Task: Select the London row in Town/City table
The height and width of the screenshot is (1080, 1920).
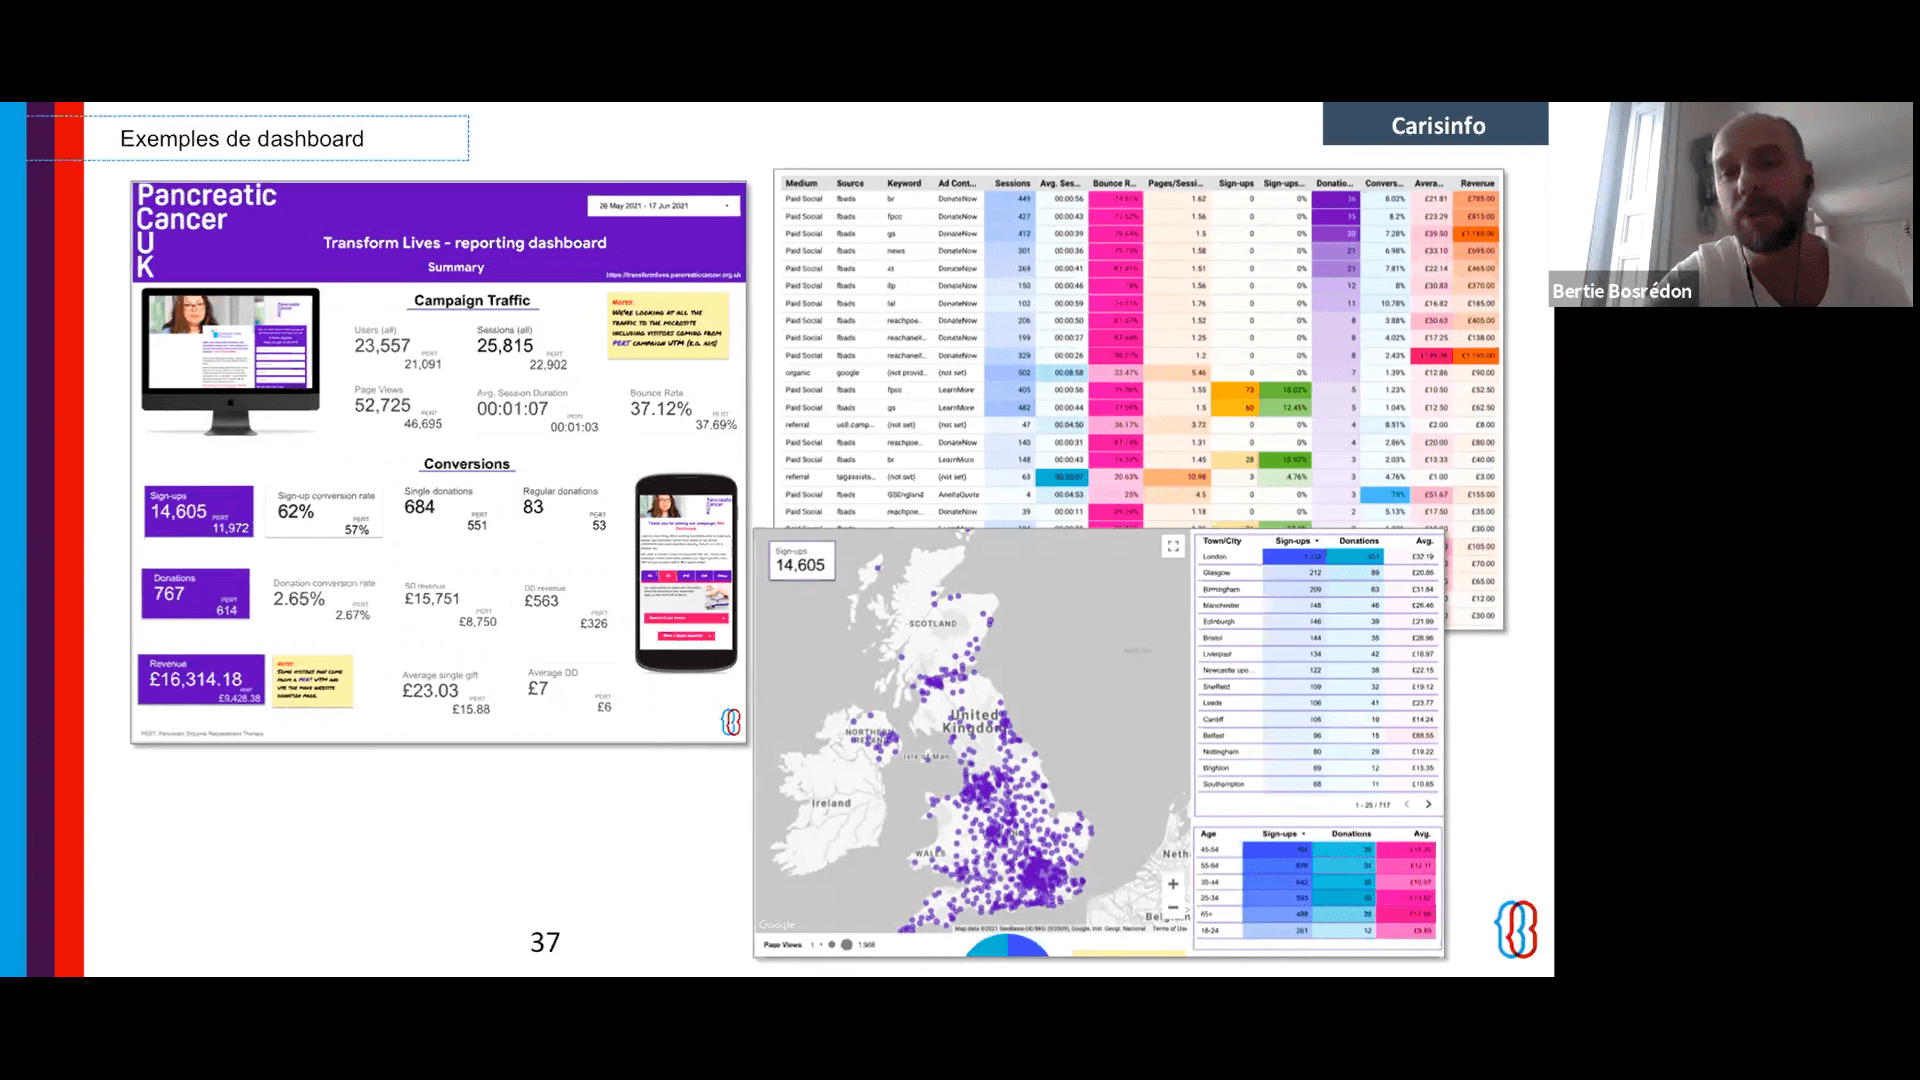Action: point(1319,557)
